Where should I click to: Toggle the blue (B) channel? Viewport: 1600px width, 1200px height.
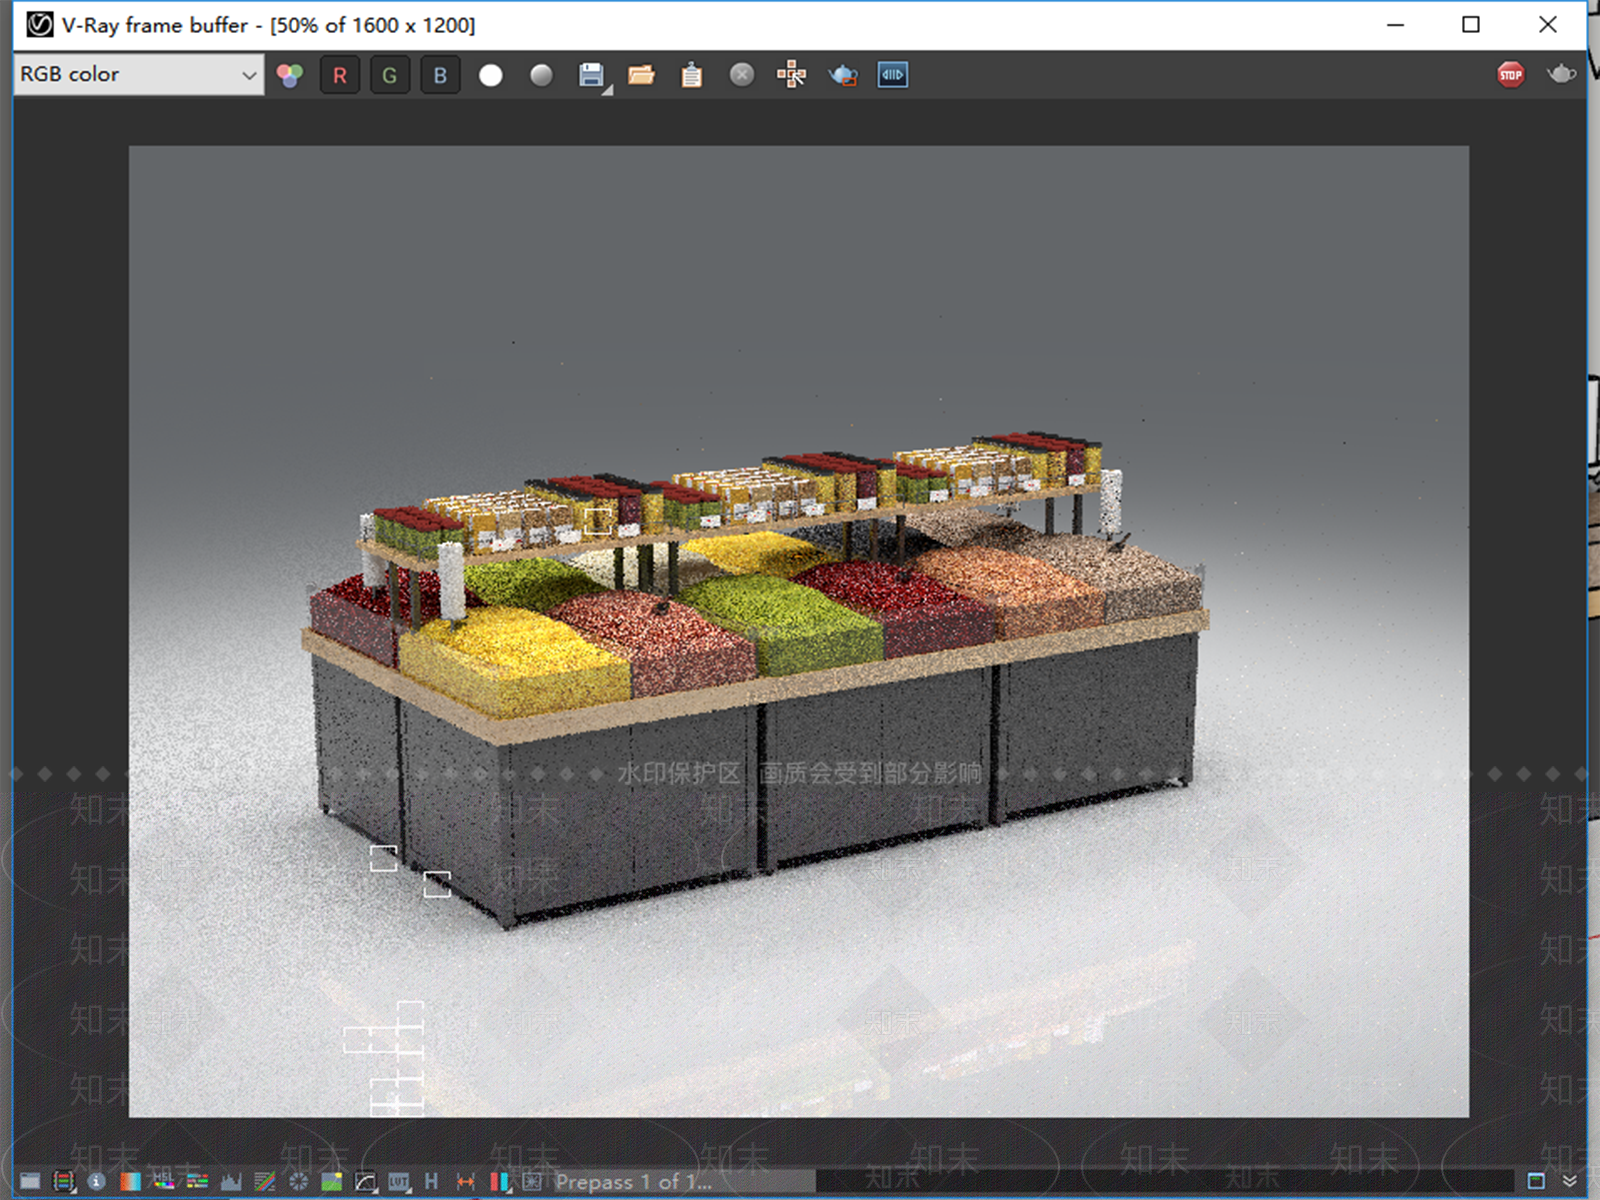coord(440,75)
